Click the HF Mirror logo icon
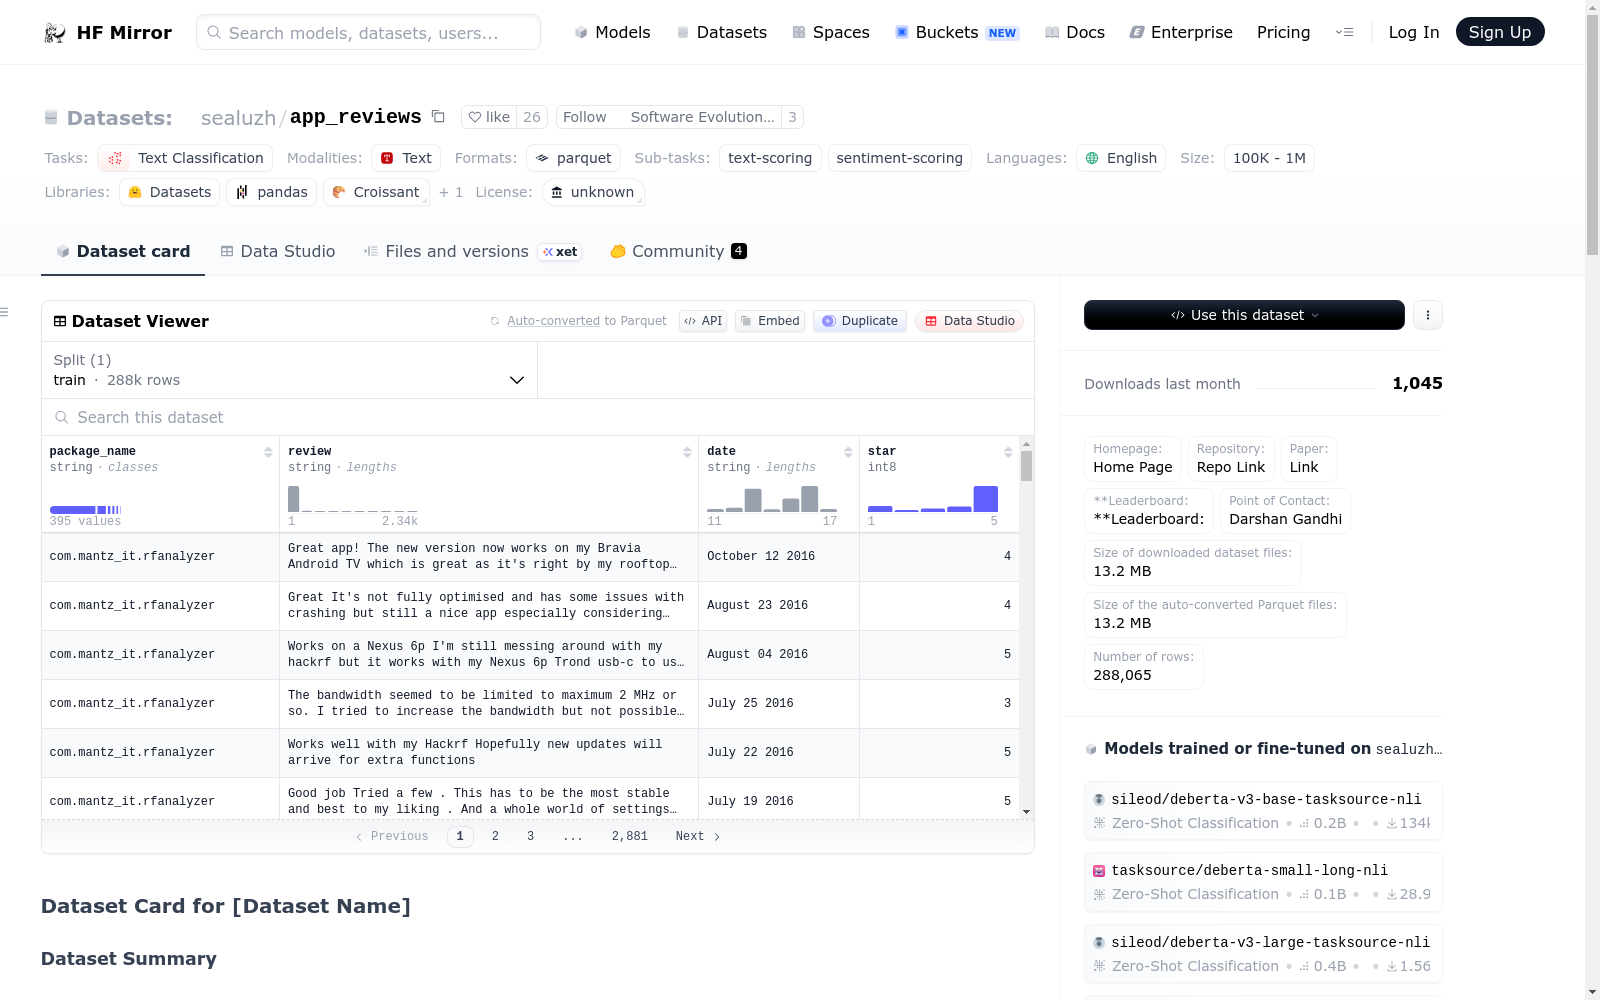 (x=55, y=33)
